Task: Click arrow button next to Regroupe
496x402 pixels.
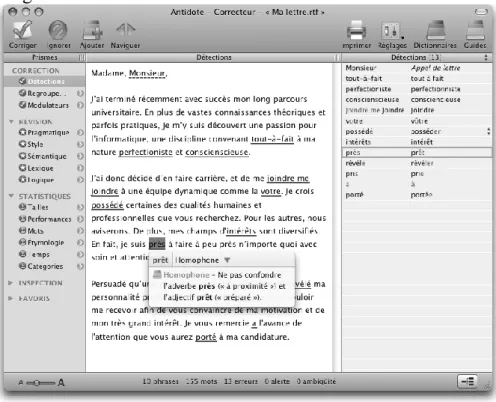Action: 80,94
